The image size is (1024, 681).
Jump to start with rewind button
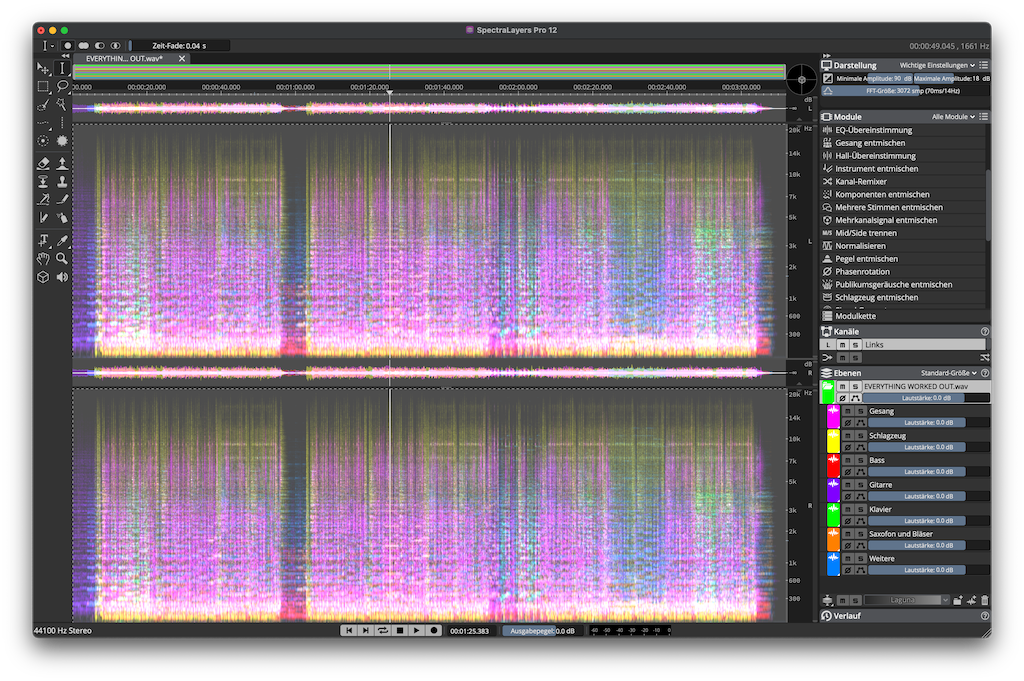point(349,631)
